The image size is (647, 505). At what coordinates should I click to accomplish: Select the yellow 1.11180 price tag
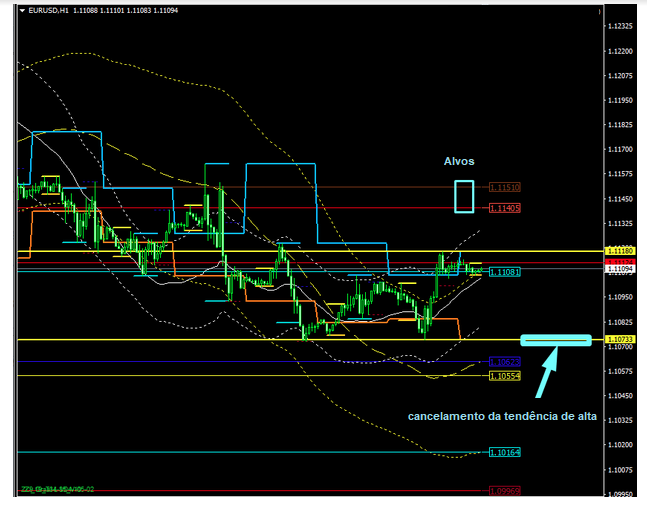click(x=620, y=251)
